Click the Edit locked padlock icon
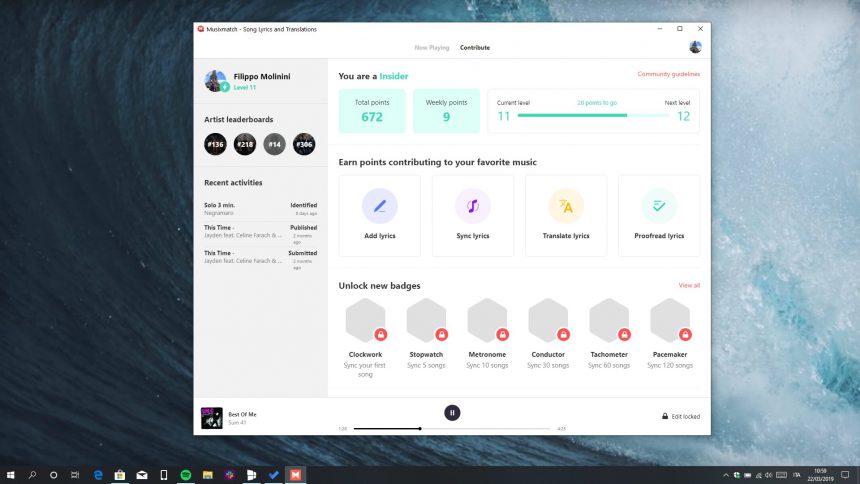This screenshot has height=484, width=860. (x=665, y=416)
